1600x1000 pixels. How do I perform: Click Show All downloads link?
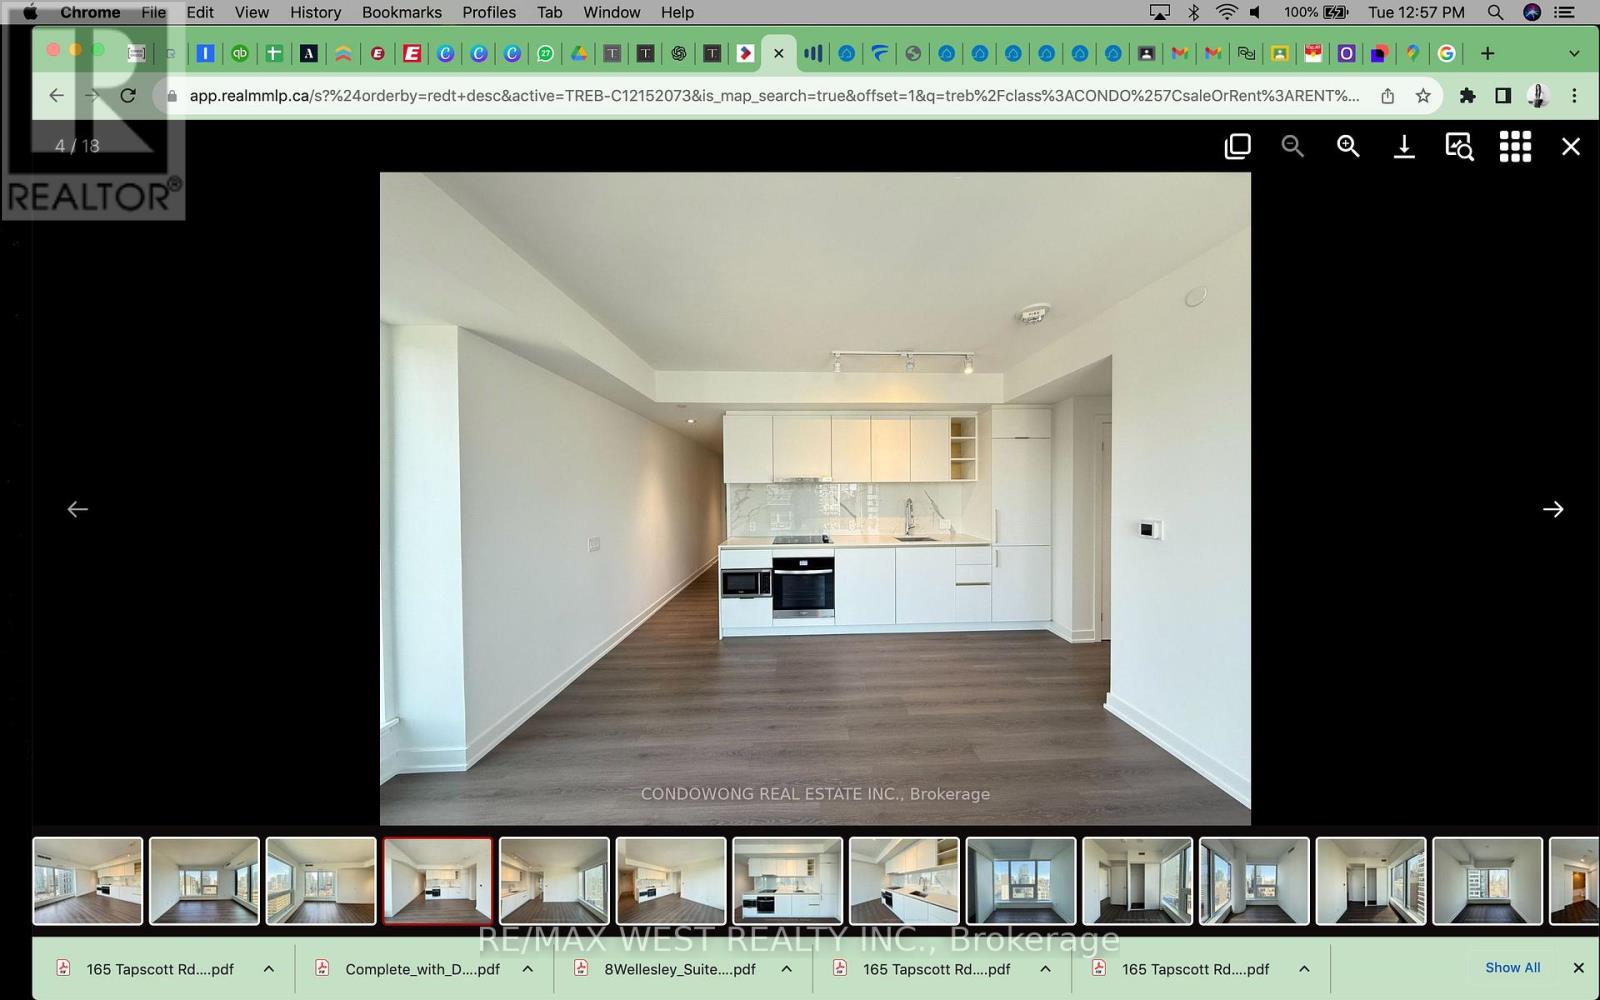coord(1512,968)
